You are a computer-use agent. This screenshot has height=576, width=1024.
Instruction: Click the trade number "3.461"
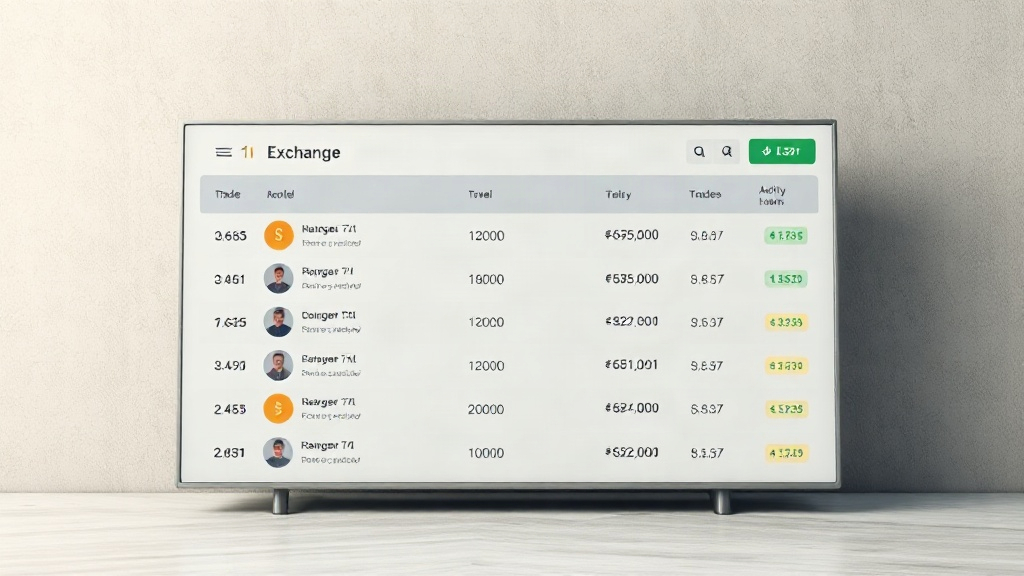[230, 280]
